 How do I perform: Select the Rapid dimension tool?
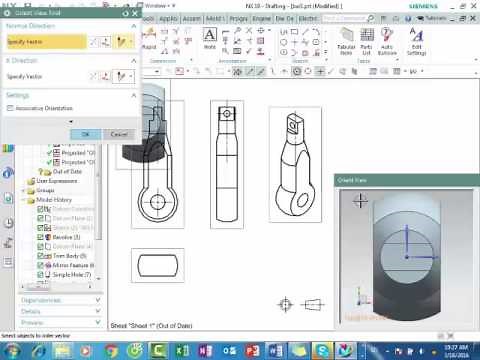click(x=149, y=38)
